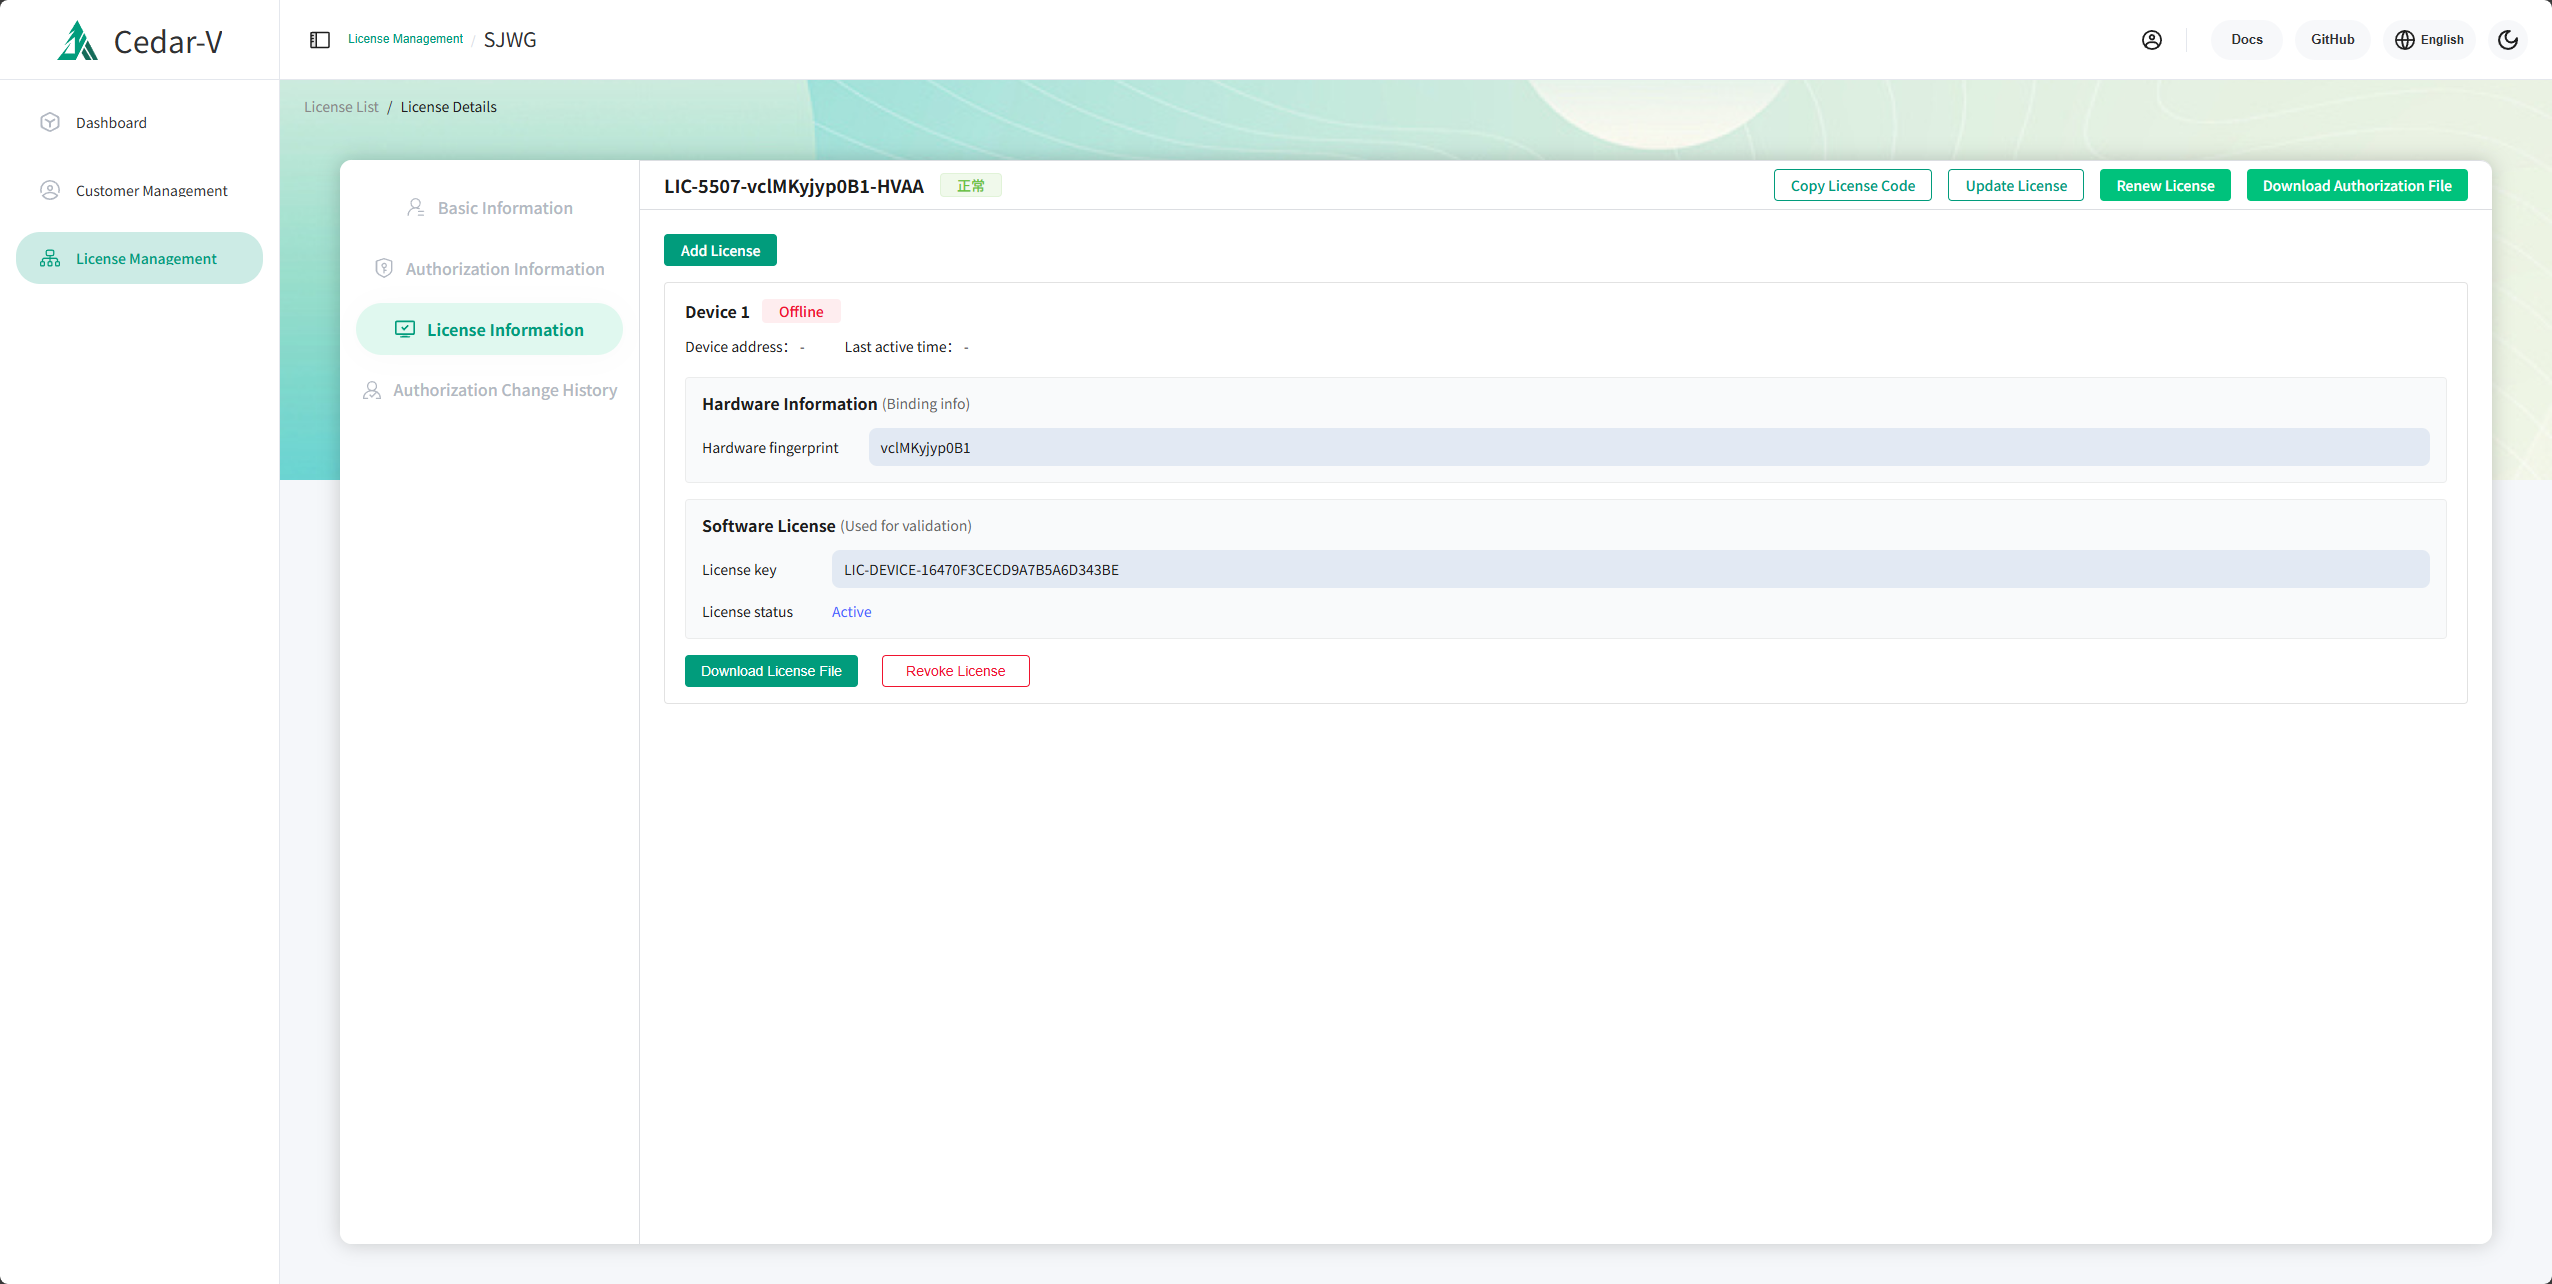Follow the License List breadcrumb link
Image resolution: width=2552 pixels, height=1284 pixels.
(x=340, y=106)
